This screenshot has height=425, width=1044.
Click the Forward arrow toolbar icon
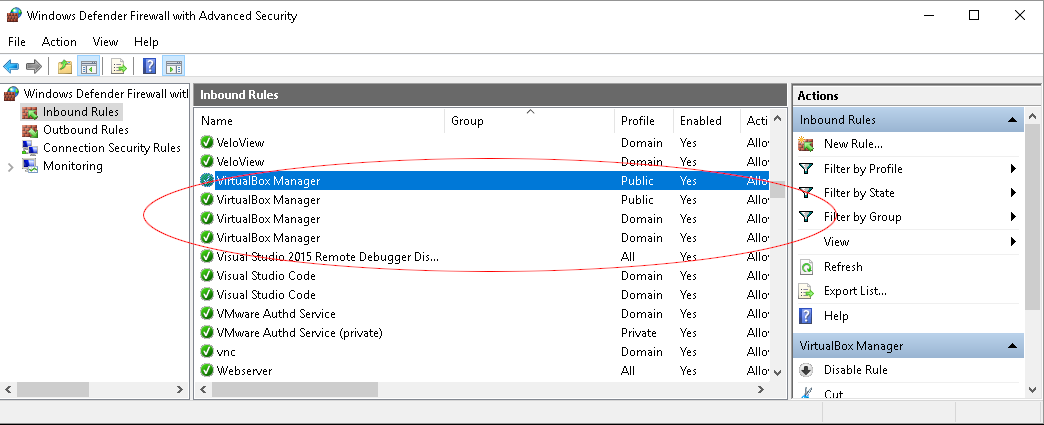point(33,66)
